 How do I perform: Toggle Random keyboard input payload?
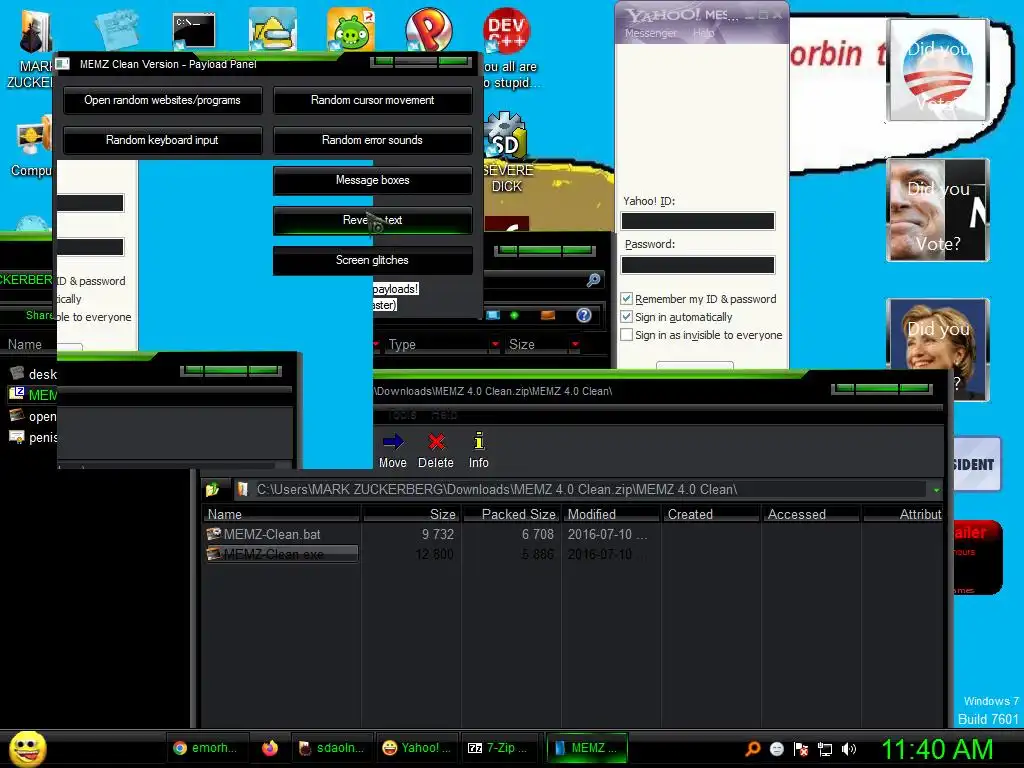click(x=163, y=140)
